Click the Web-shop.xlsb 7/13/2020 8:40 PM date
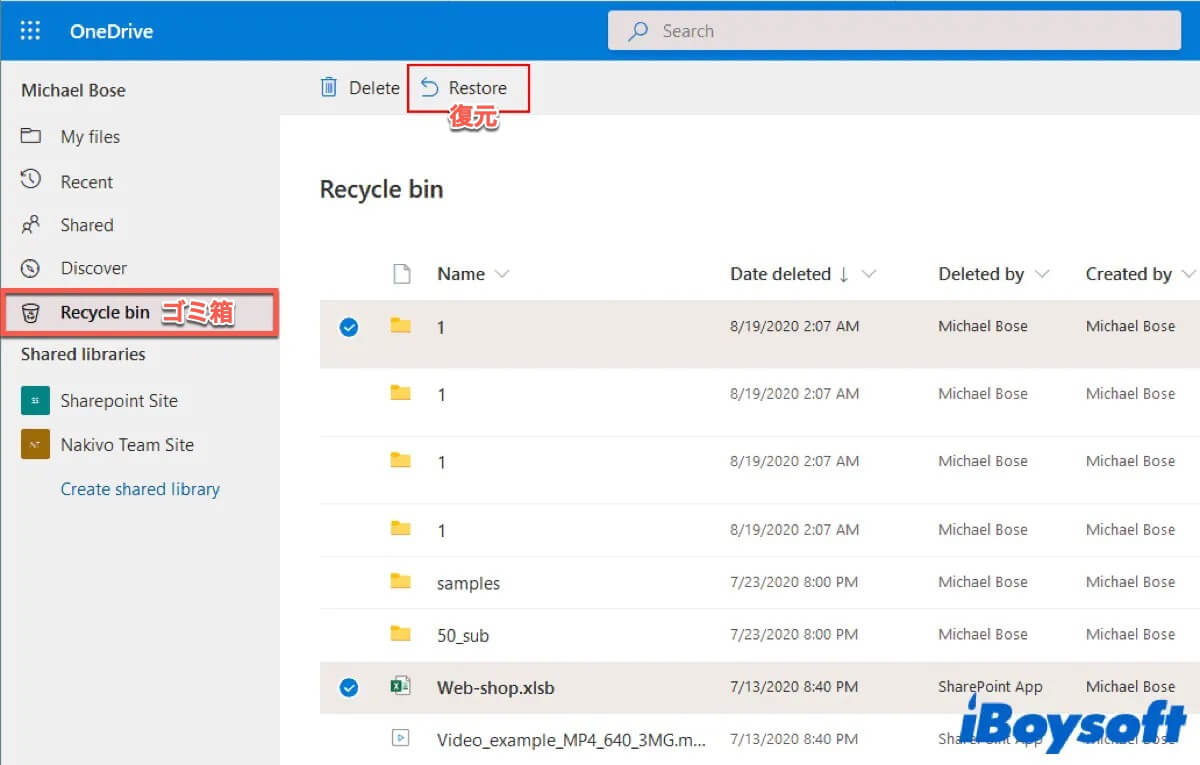 point(794,687)
